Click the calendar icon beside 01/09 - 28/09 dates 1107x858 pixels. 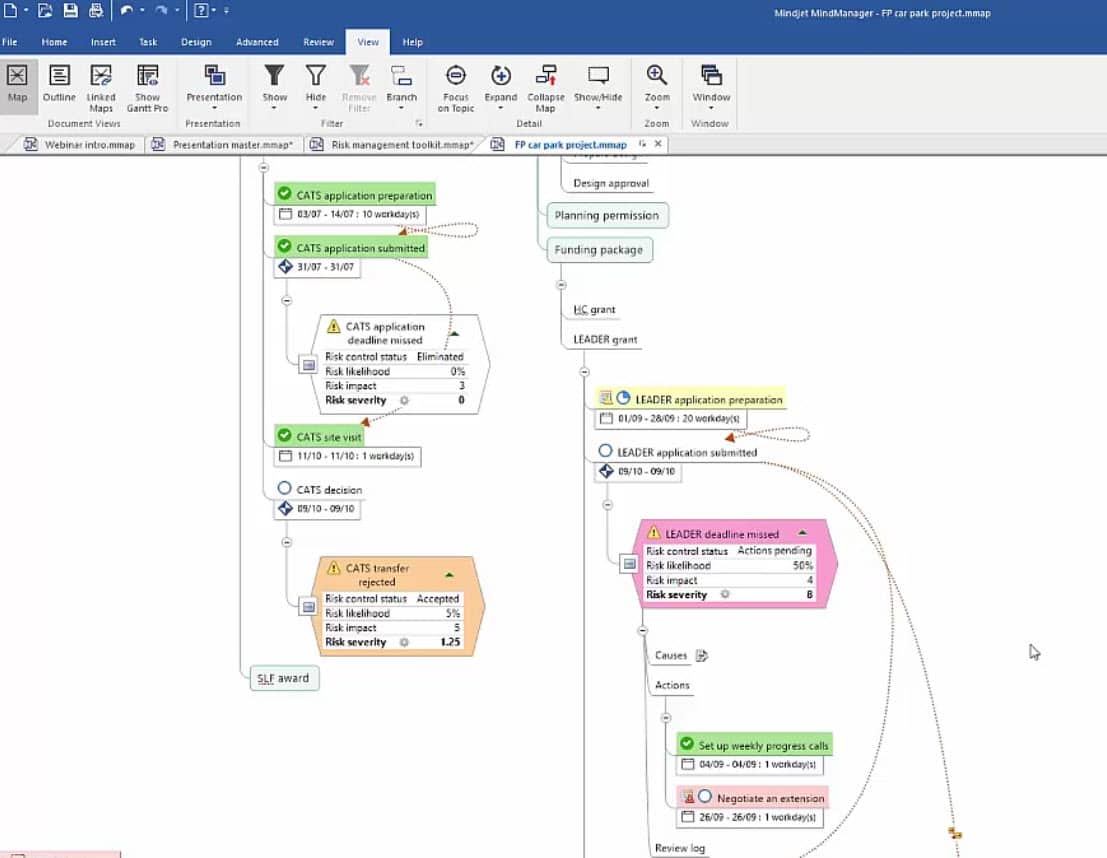606,418
